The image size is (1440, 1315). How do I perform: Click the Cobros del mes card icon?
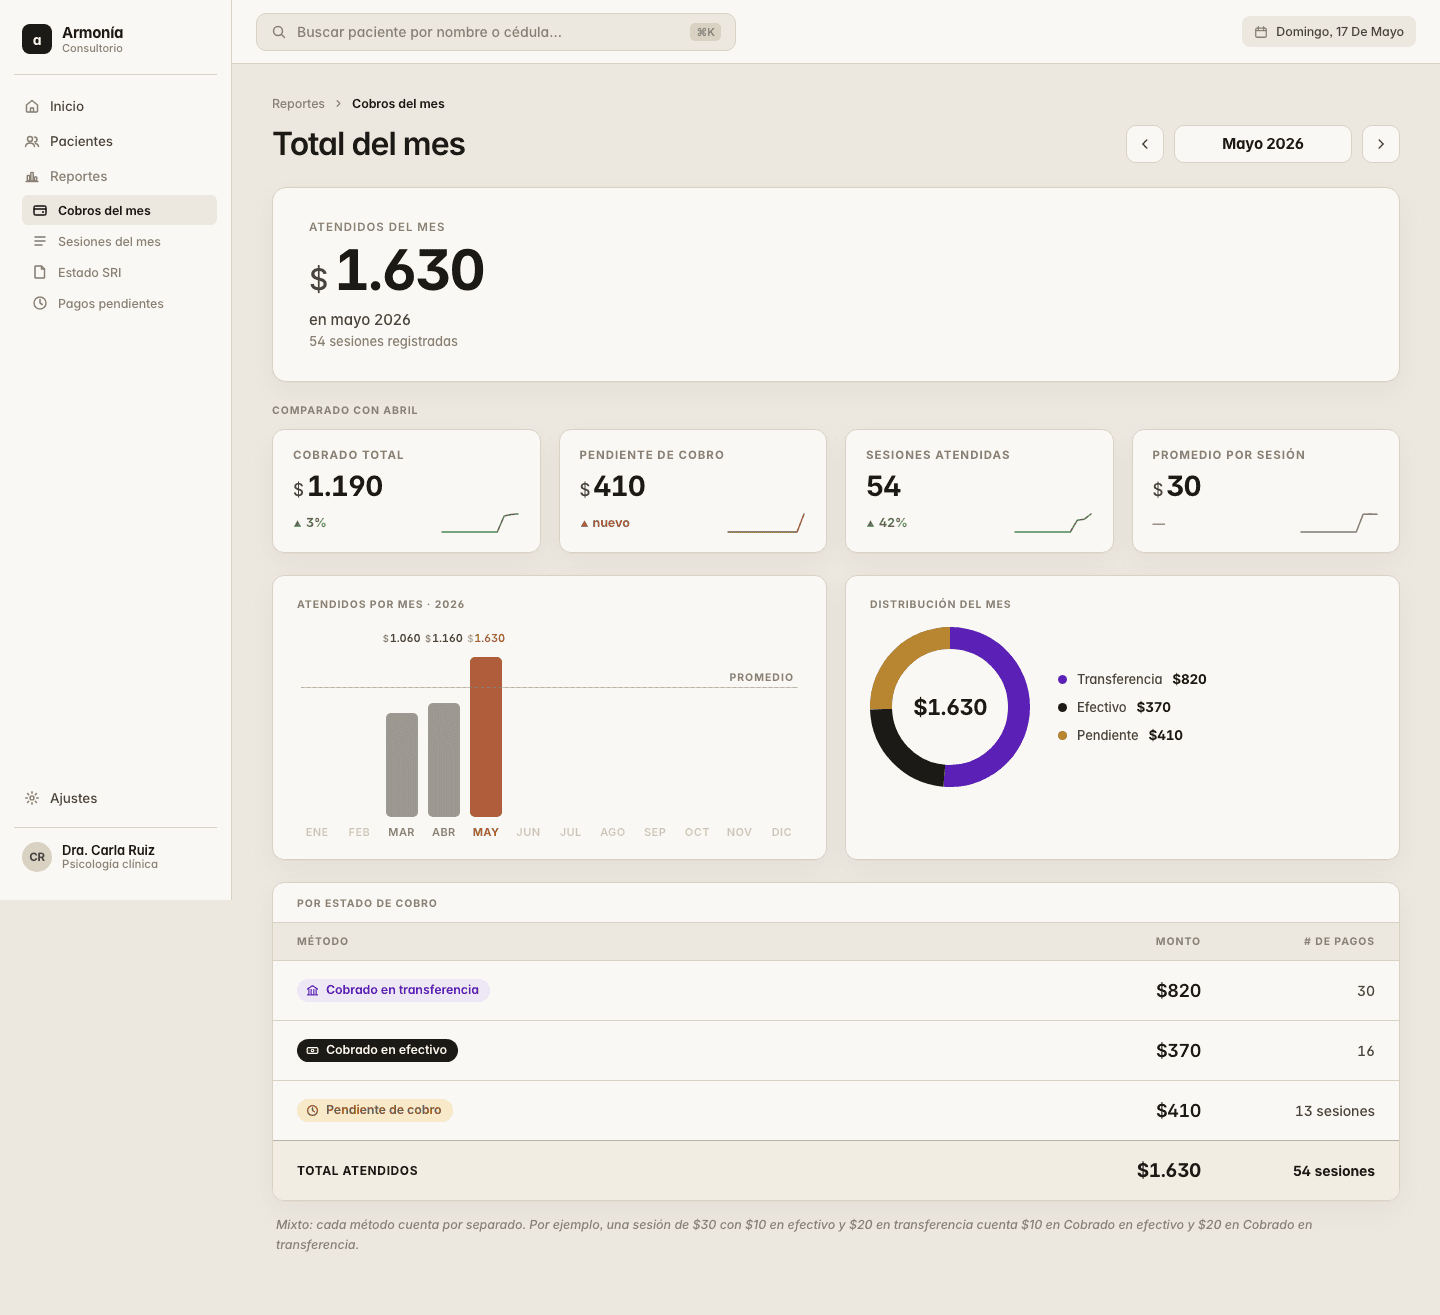tap(40, 210)
